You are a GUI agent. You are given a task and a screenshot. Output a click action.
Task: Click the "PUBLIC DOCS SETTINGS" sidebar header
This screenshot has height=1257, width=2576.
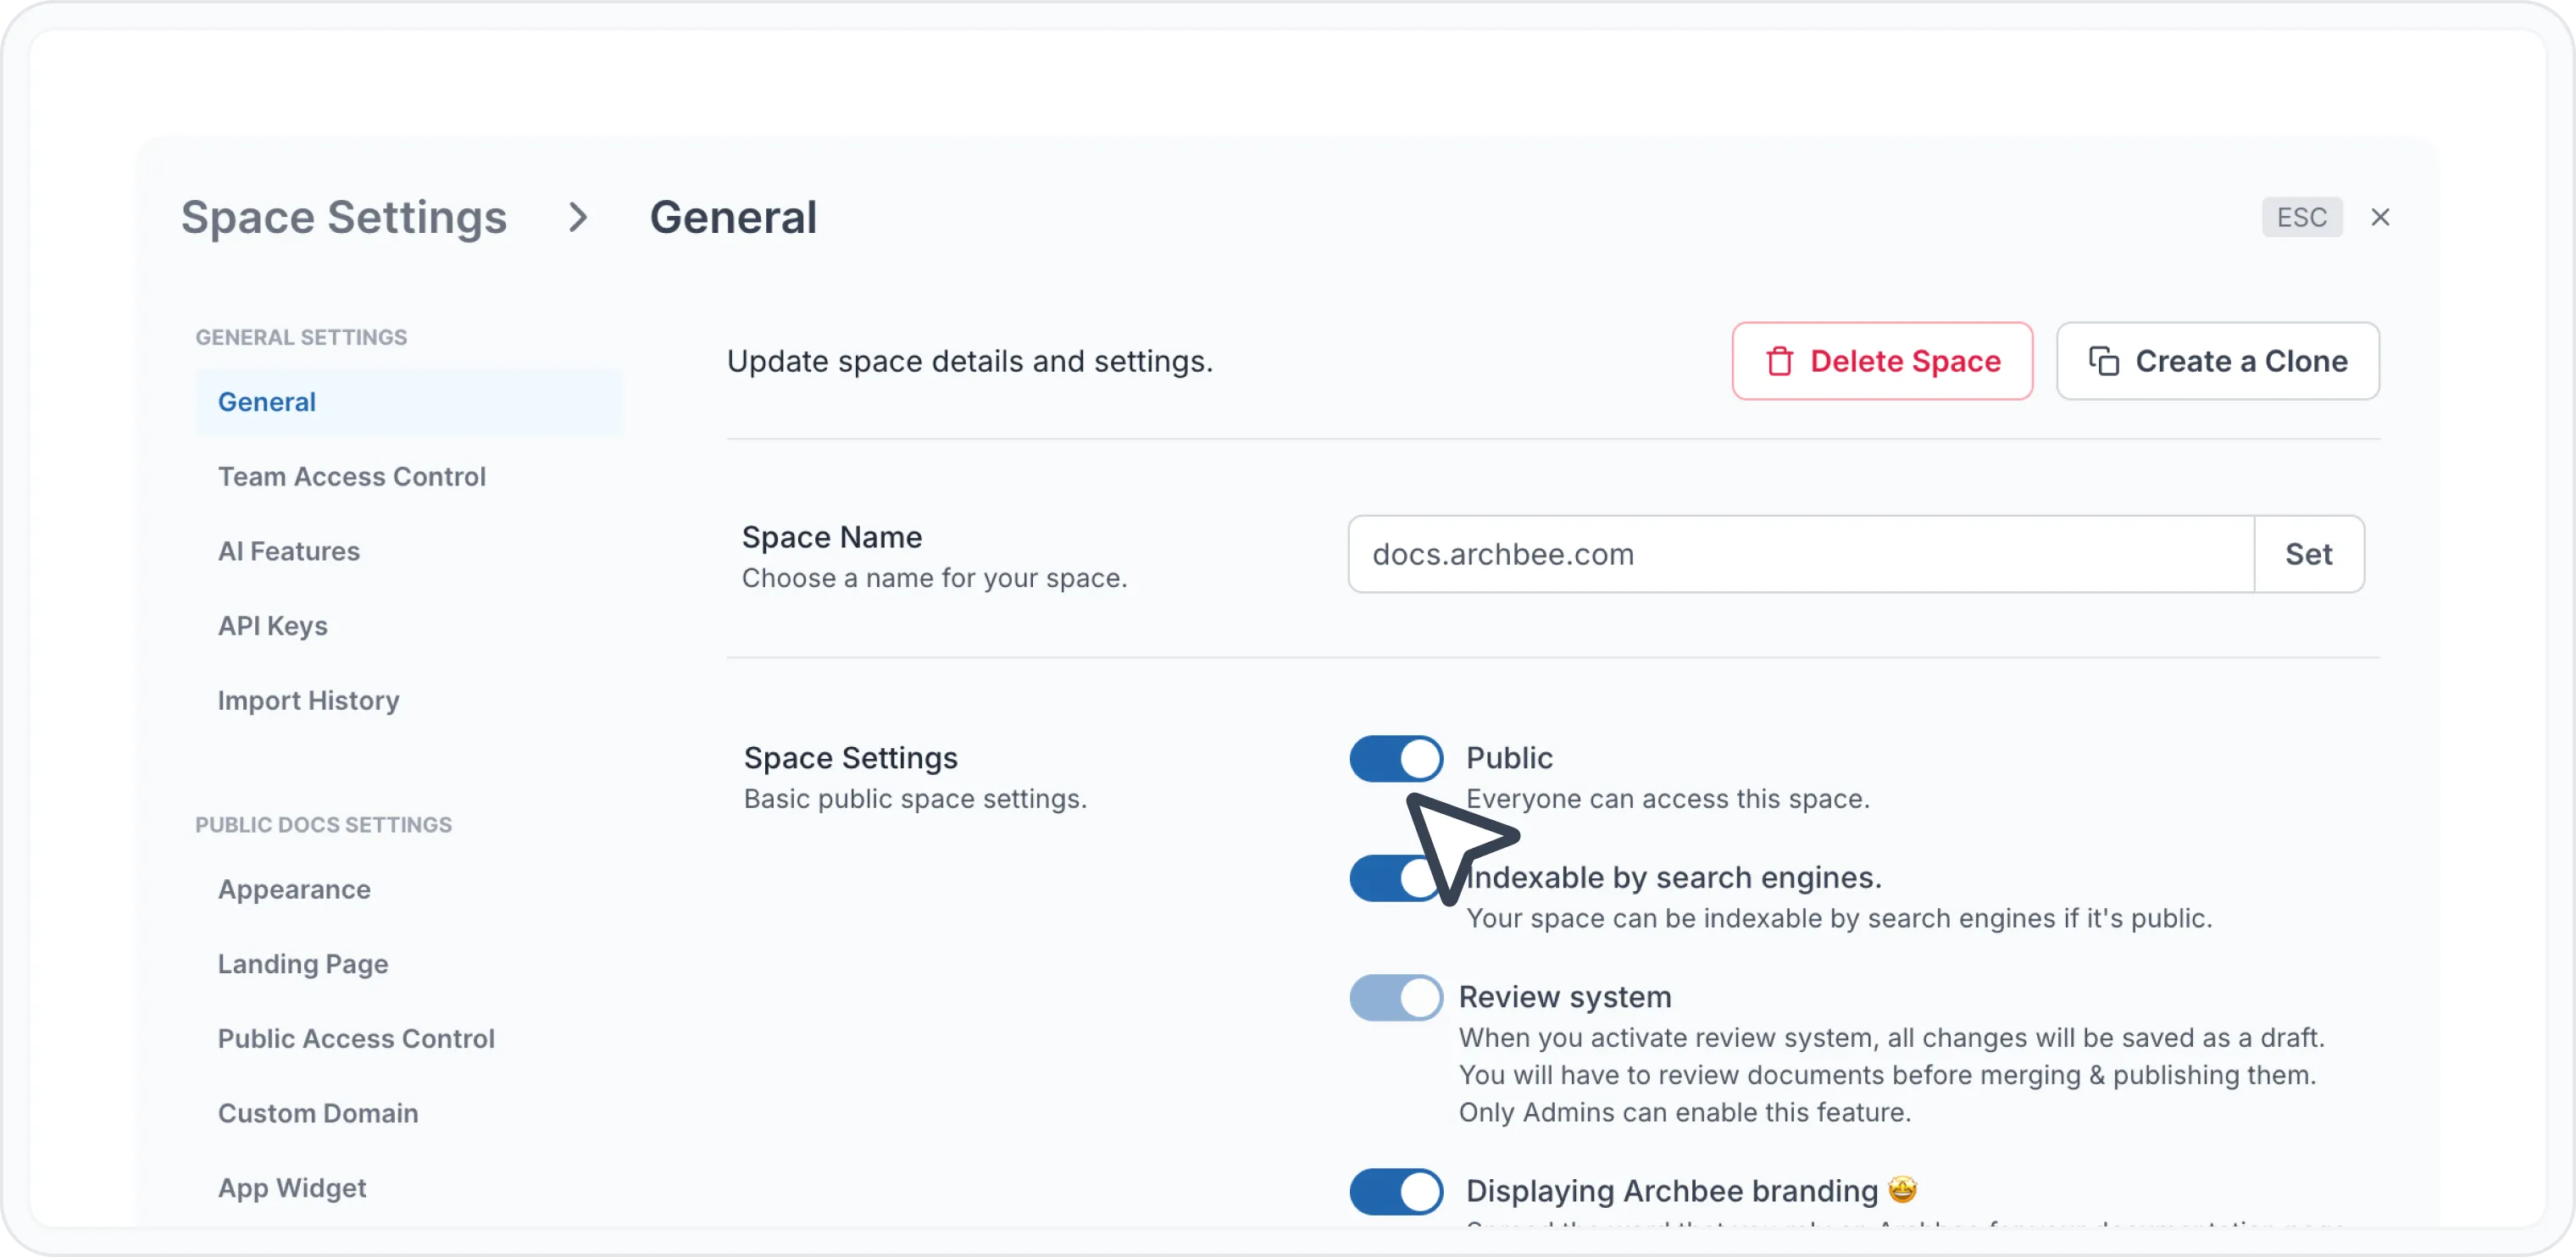[324, 825]
